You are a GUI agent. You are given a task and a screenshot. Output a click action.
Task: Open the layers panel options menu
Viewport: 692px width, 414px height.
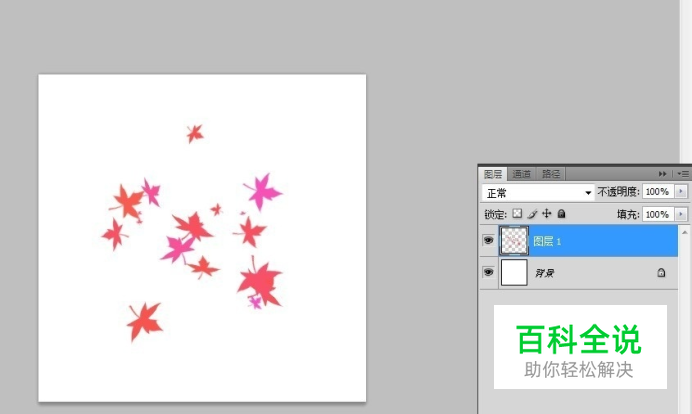(x=682, y=174)
